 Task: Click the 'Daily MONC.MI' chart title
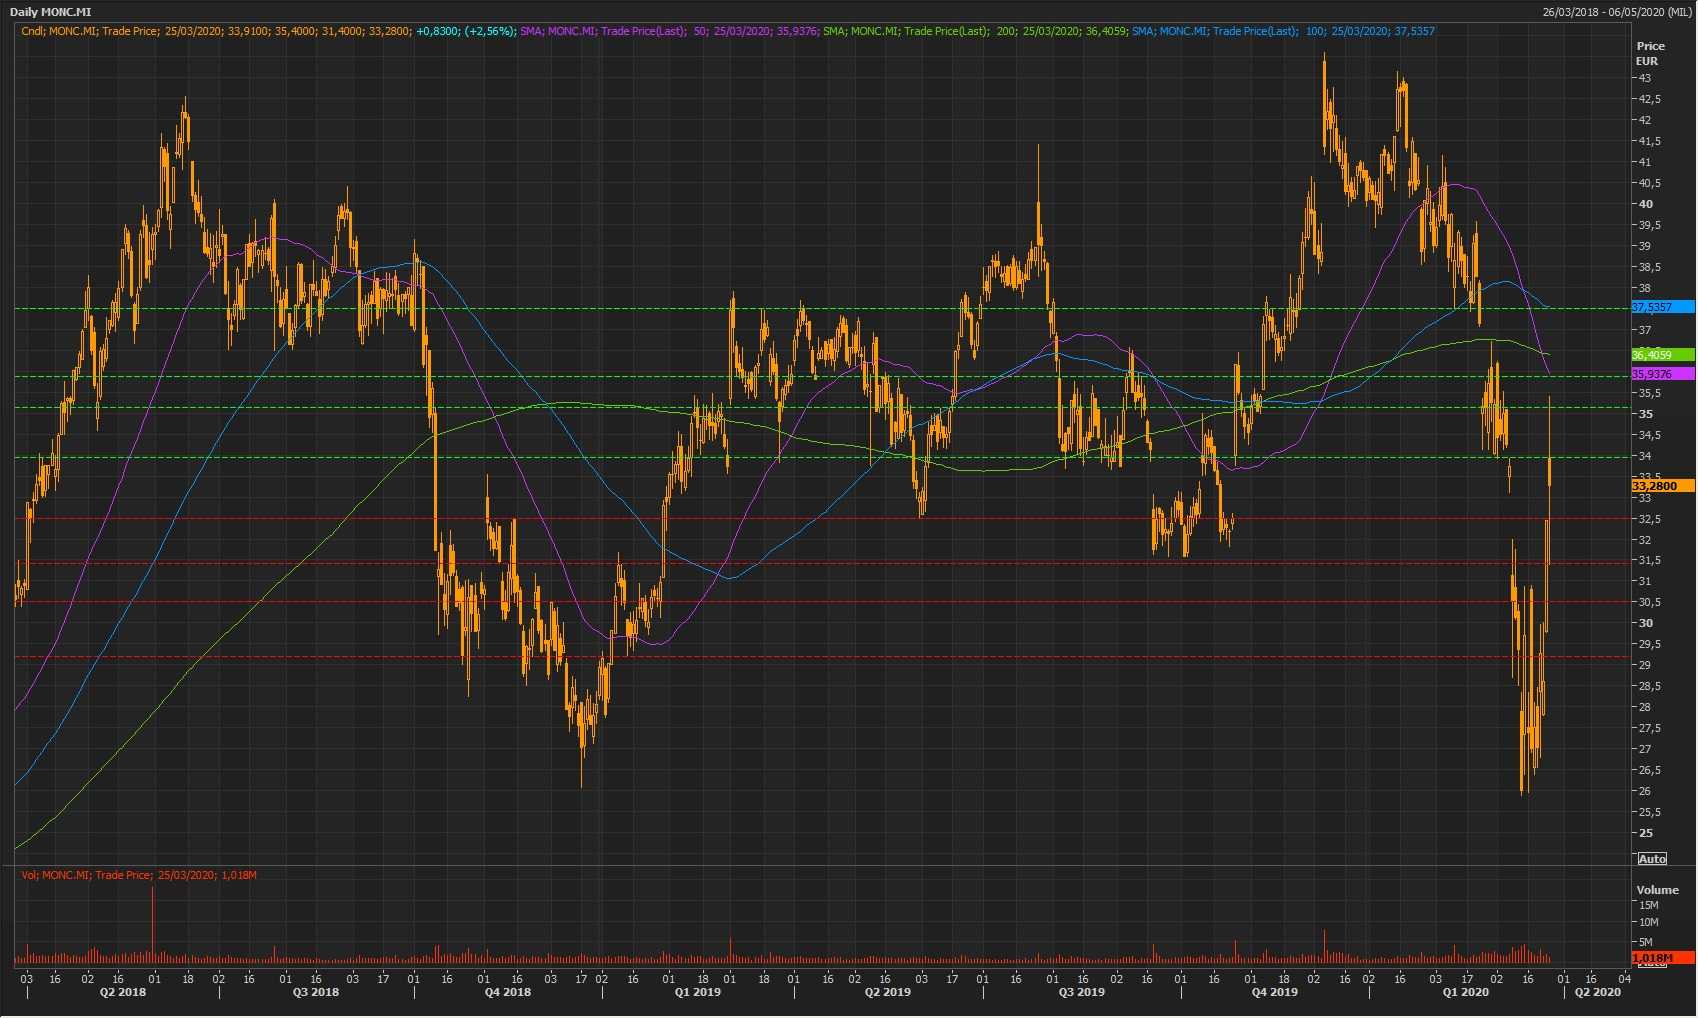[50, 12]
